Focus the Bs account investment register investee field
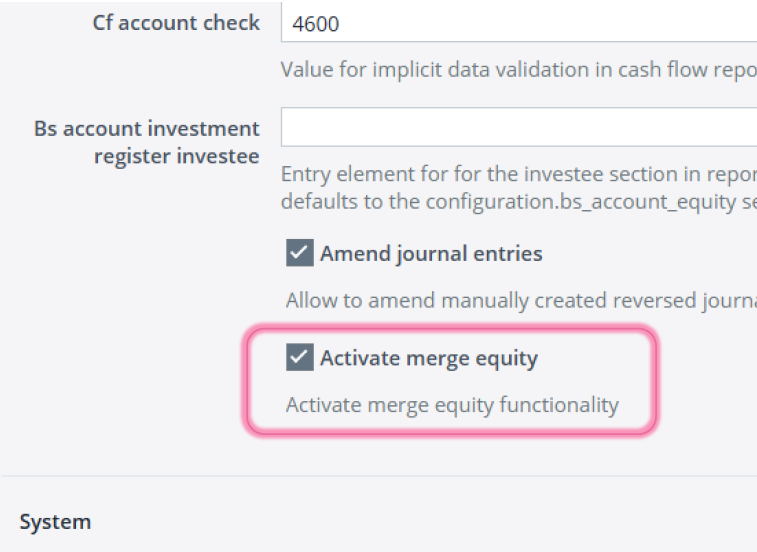This screenshot has width=757, height=552. click(518, 128)
